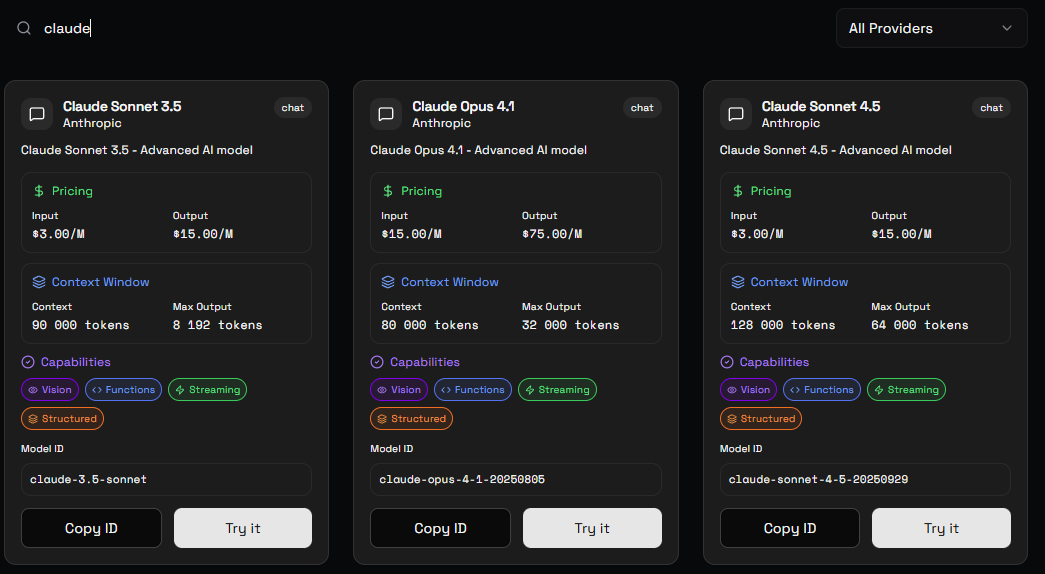
Task: Click the 64 000 tokens max output value
Action: tap(920, 325)
